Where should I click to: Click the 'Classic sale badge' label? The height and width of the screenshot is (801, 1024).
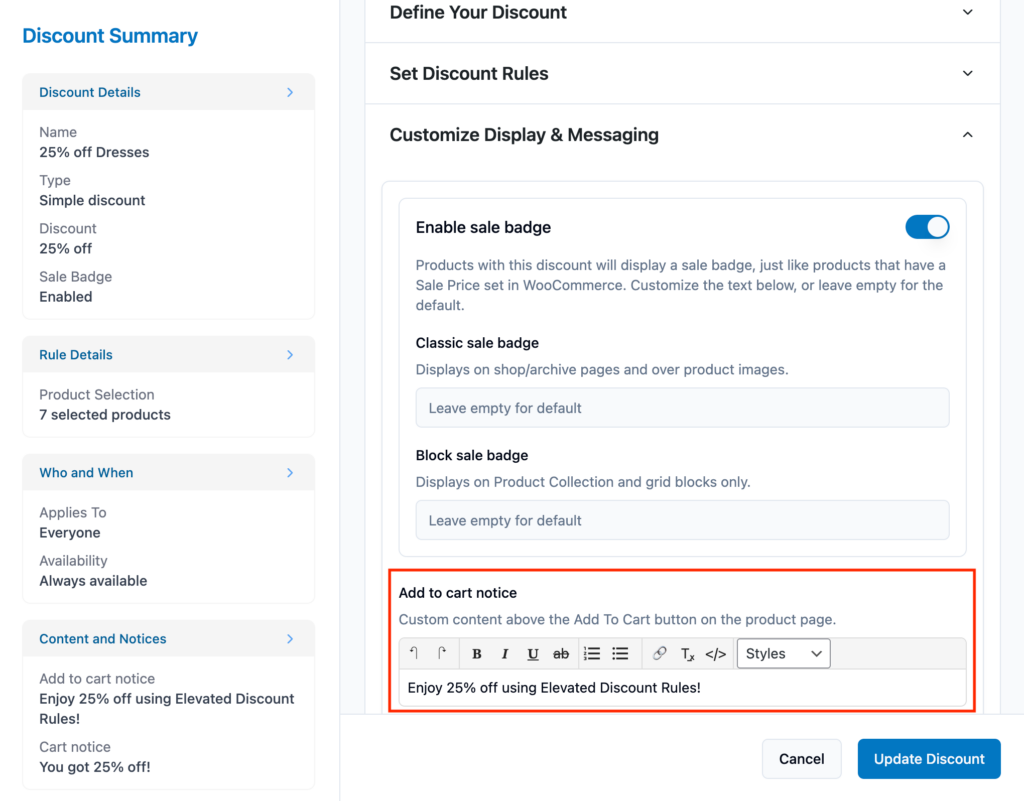point(477,343)
